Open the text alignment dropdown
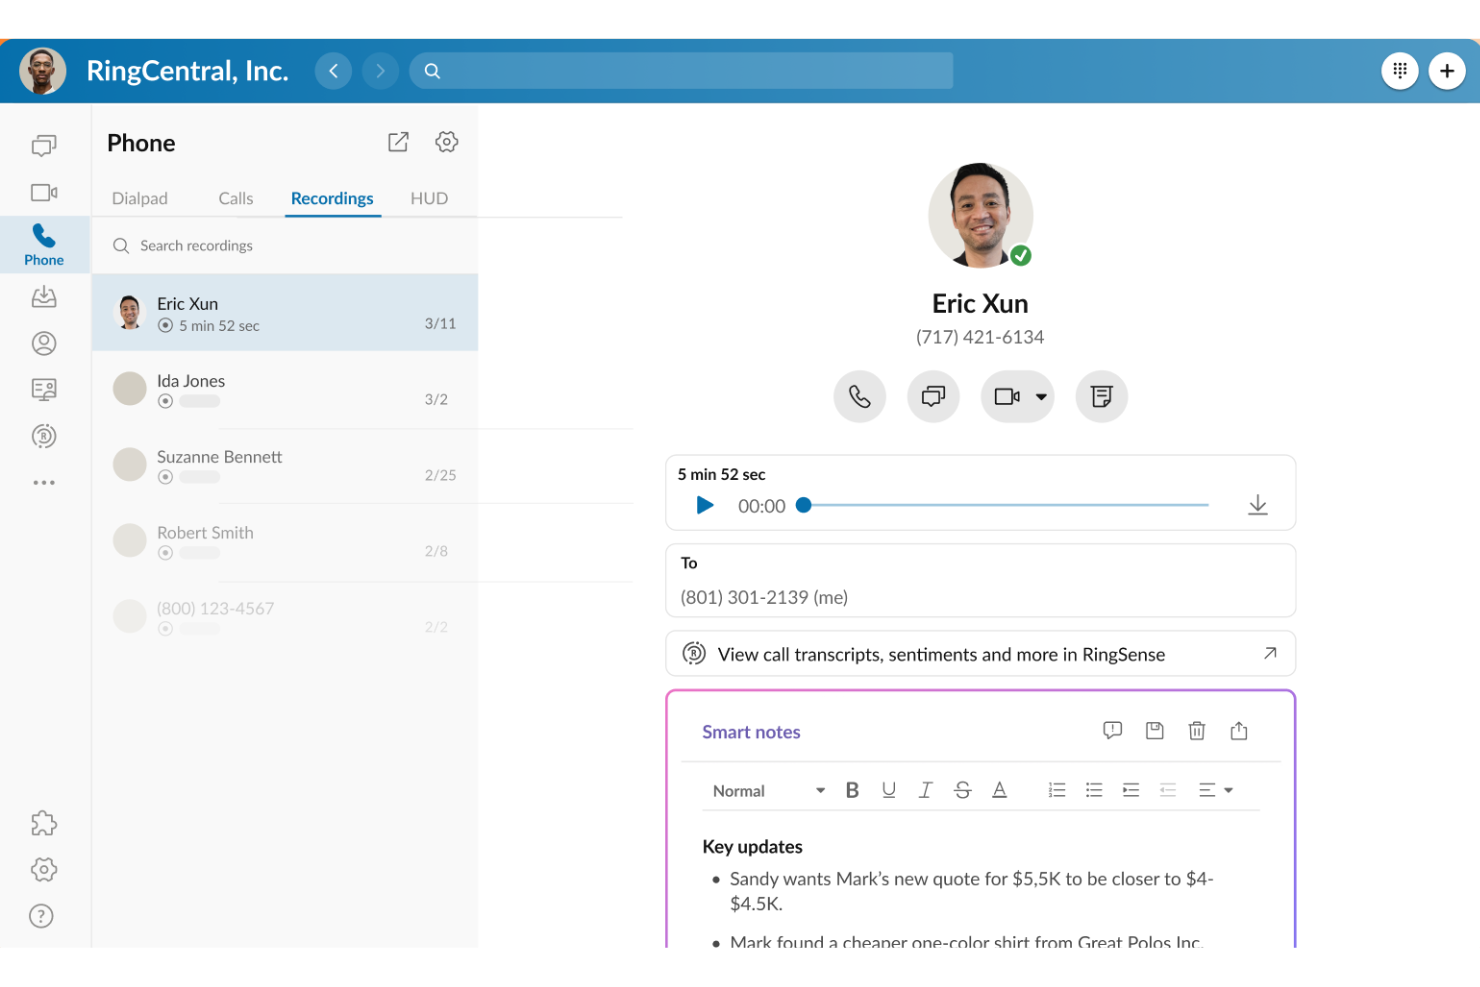The image size is (1480, 987). [x=1216, y=791]
